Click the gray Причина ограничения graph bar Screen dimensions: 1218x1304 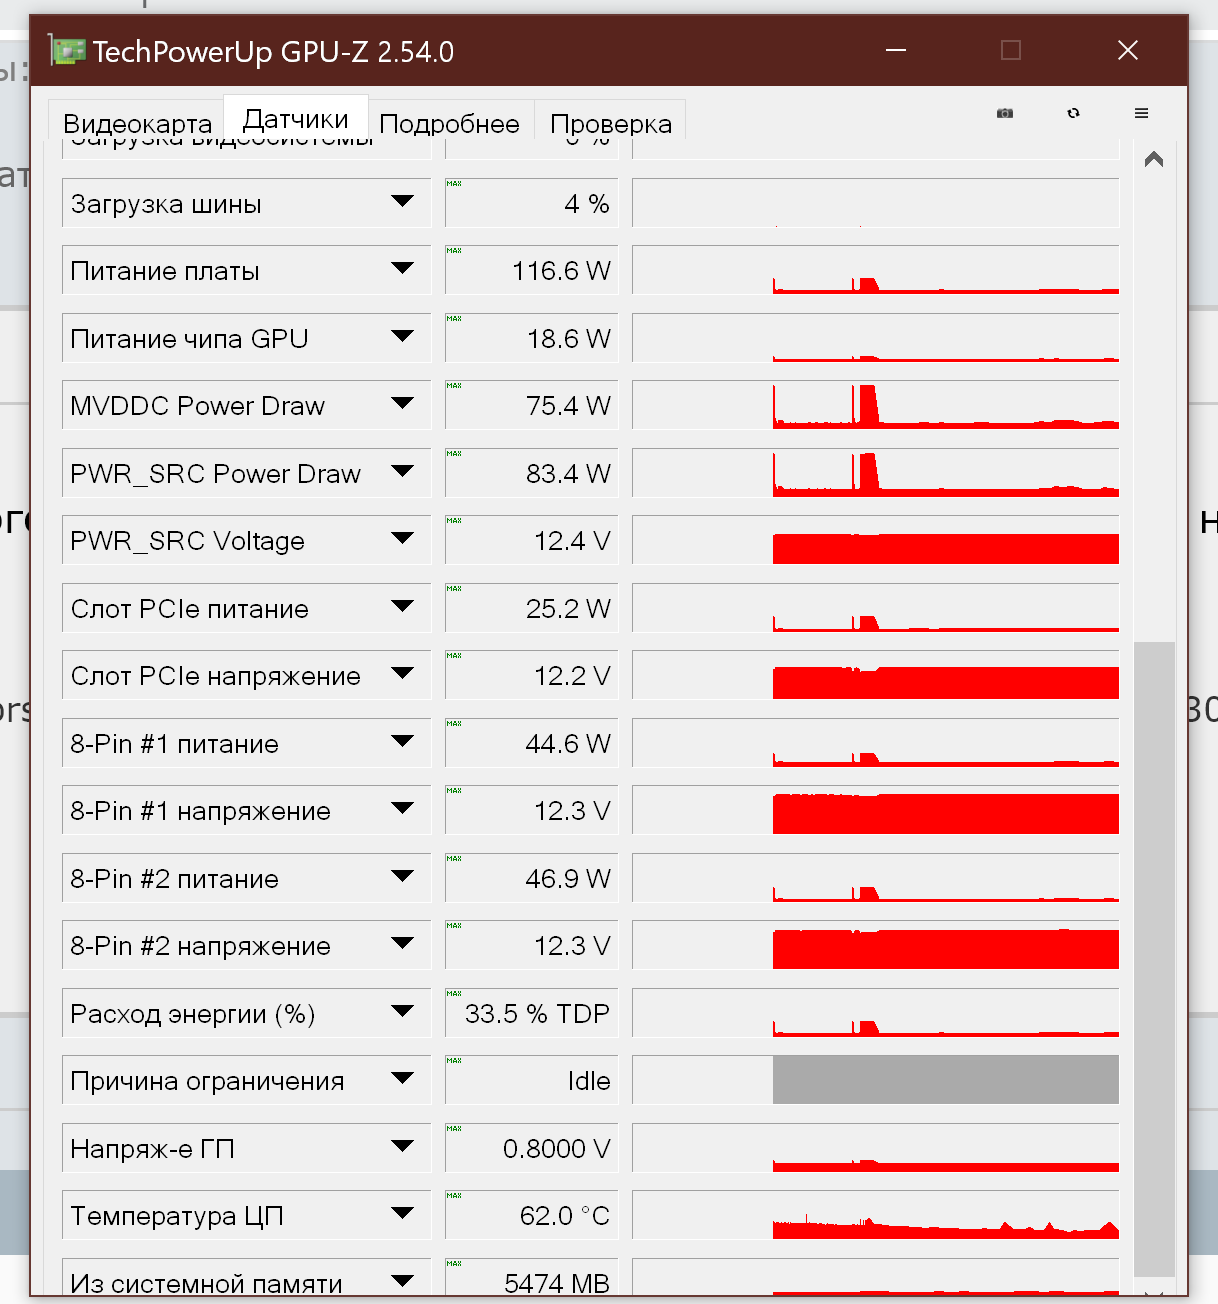click(x=946, y=1080)
